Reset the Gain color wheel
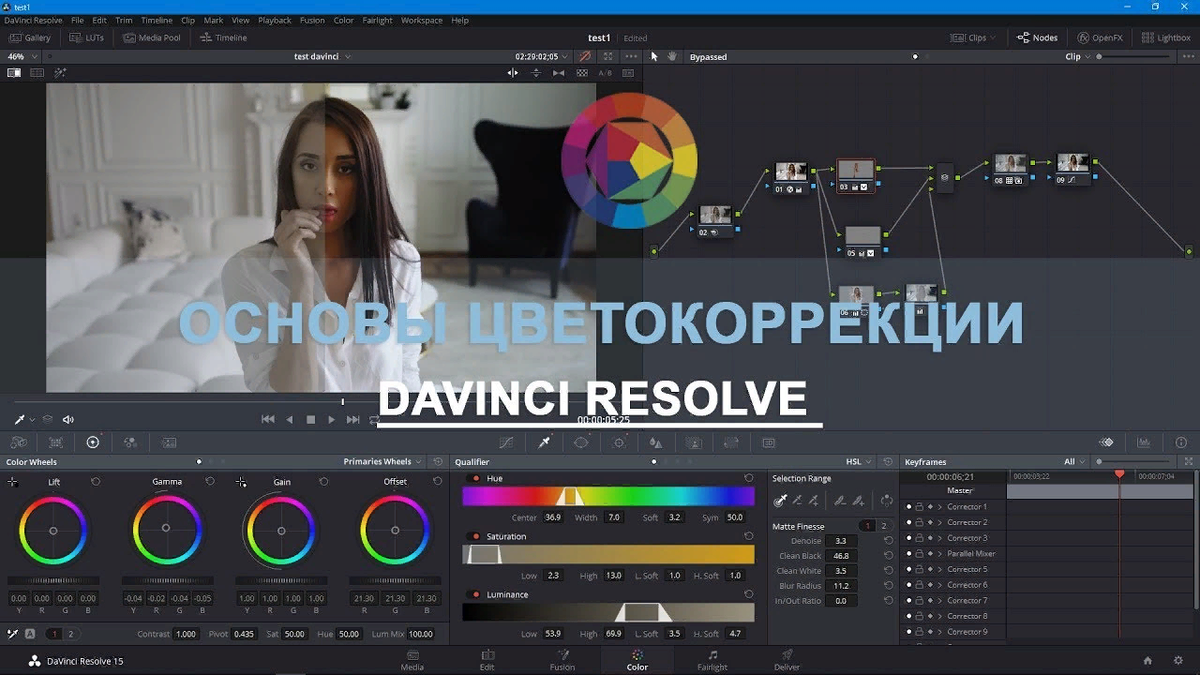The image size is (1200, 675). 324,482
